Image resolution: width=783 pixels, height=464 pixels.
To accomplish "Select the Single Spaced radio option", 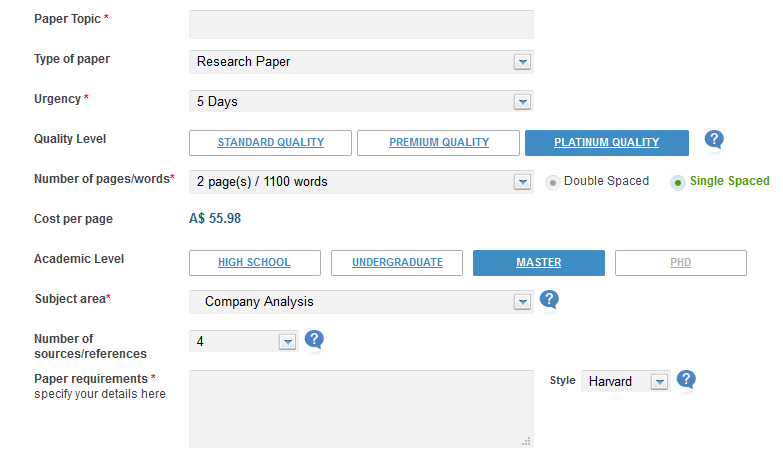I will 678,183.
